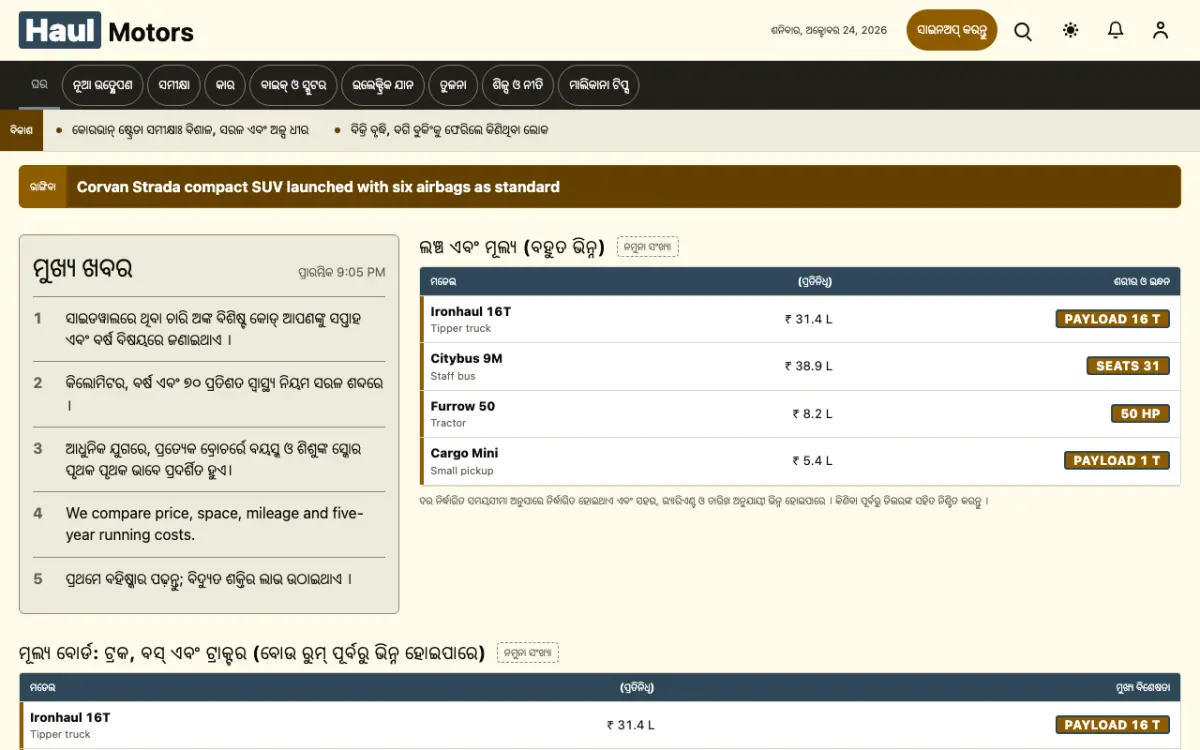Open the ticker headline starting with କୋରଭାନ୍
Screen dimensions: 1200x750
[190, 130]
